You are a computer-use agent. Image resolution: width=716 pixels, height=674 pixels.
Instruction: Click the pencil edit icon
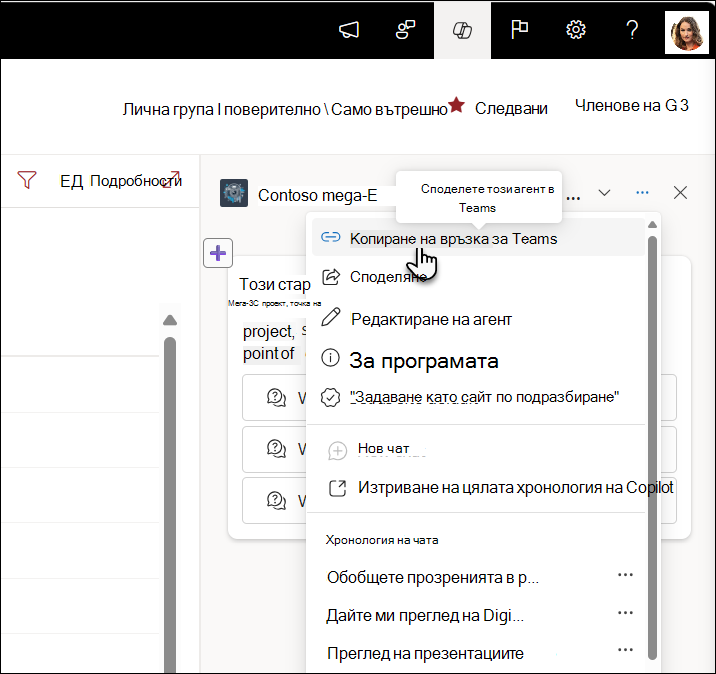click(x=331, y=316)
